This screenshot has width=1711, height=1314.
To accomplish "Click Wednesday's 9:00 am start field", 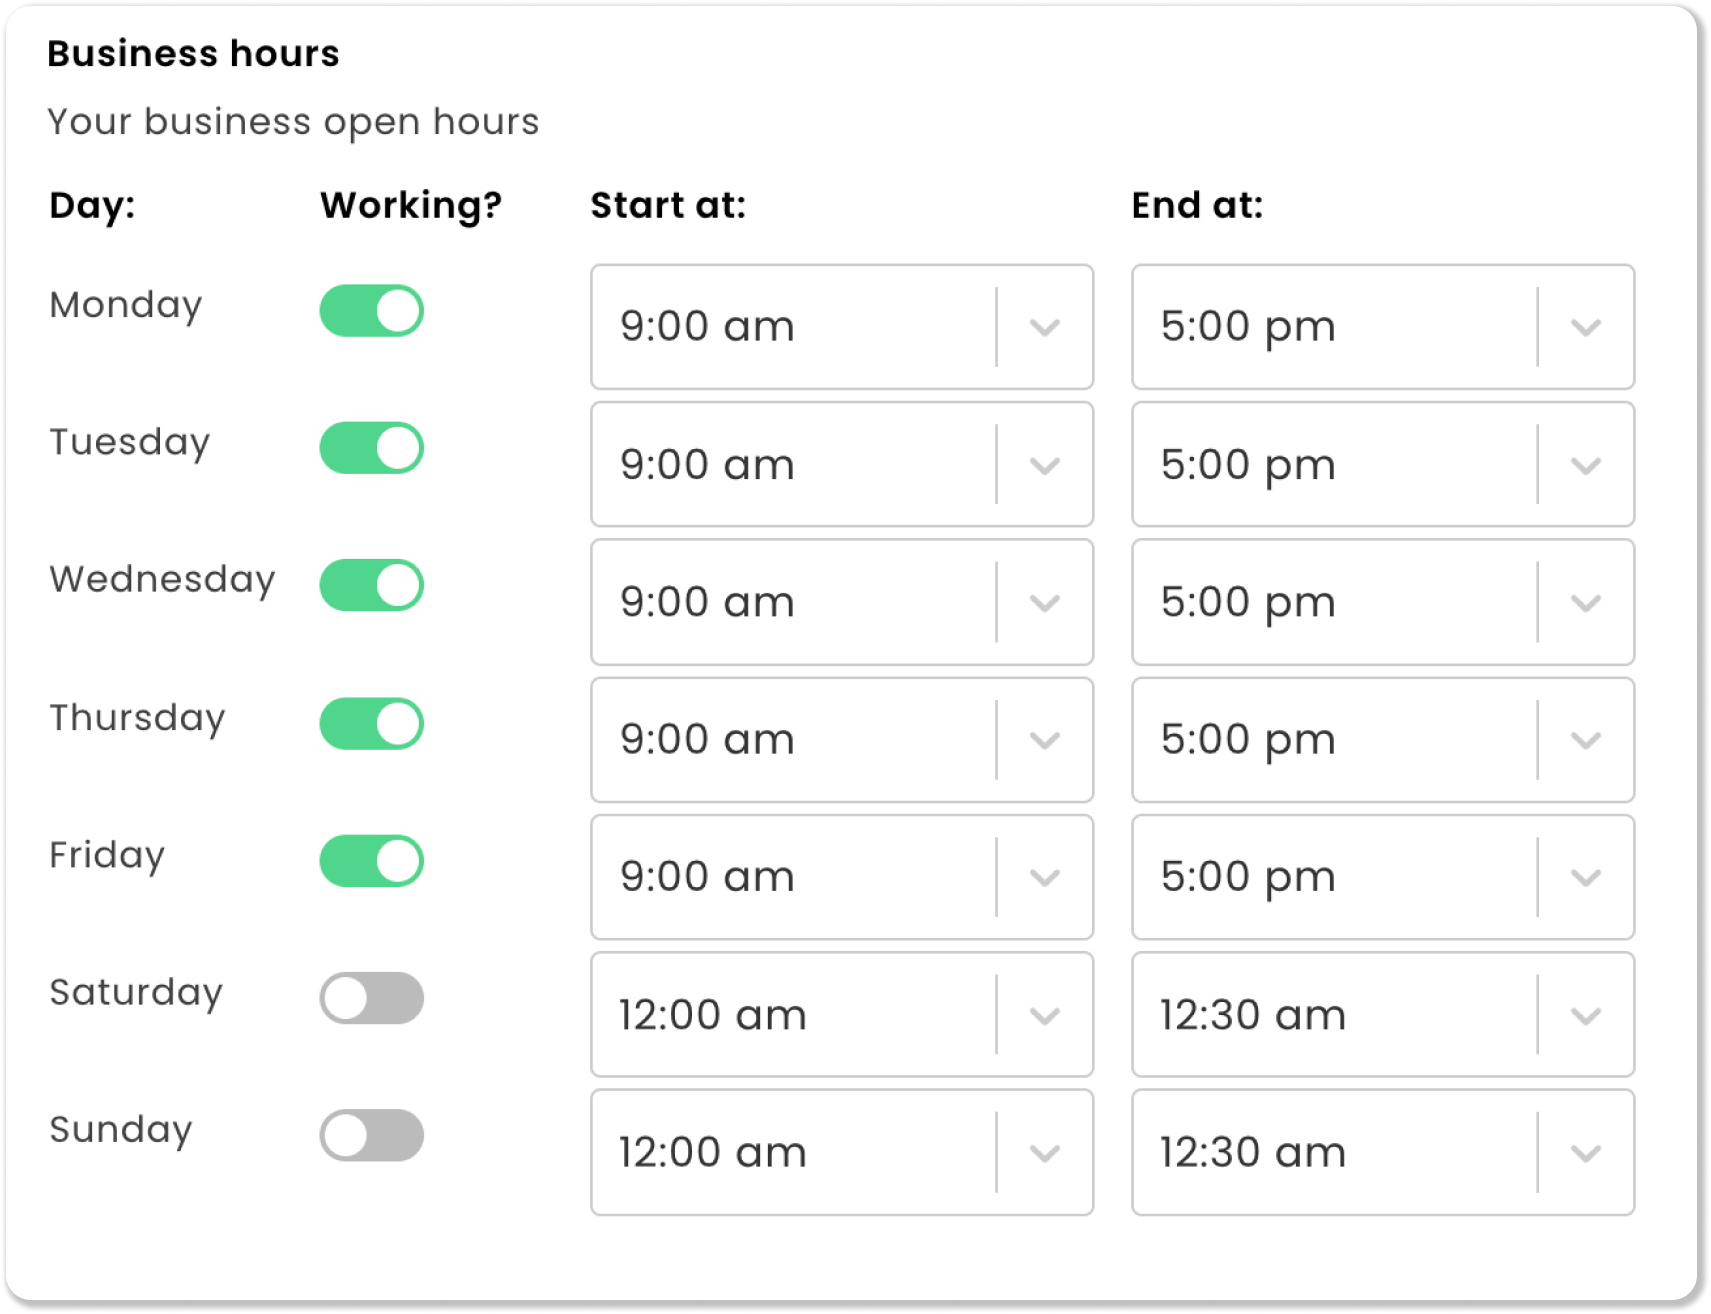I will tap(790, 603).
